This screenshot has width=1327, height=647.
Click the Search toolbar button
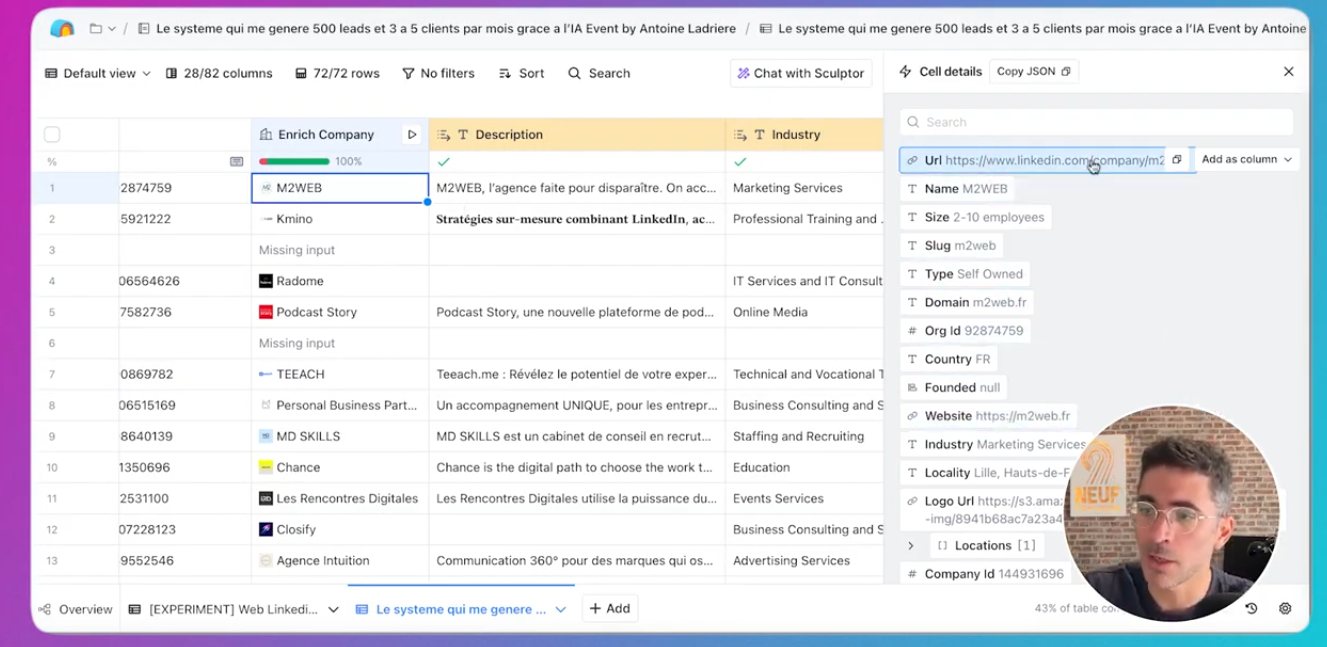[x=599, y=73]
